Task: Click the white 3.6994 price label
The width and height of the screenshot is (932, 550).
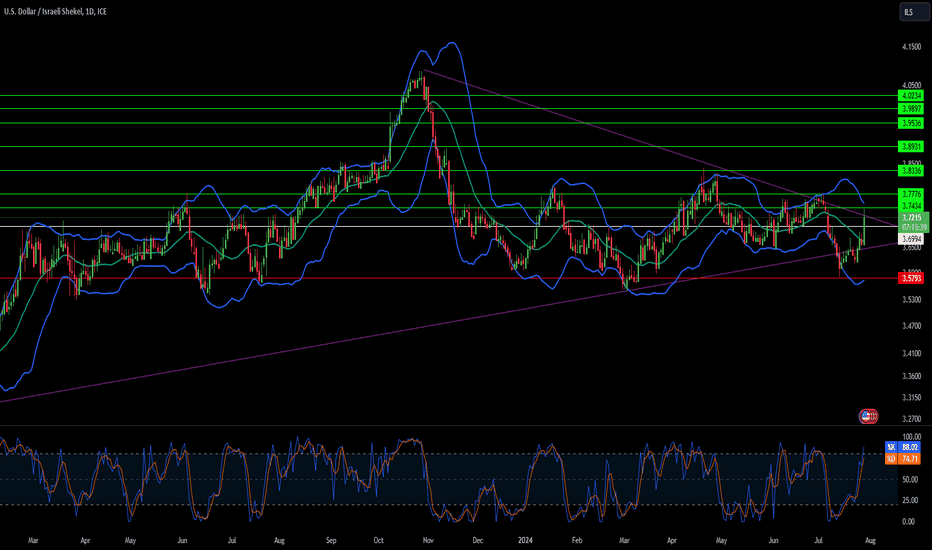Action: [911, 239]
